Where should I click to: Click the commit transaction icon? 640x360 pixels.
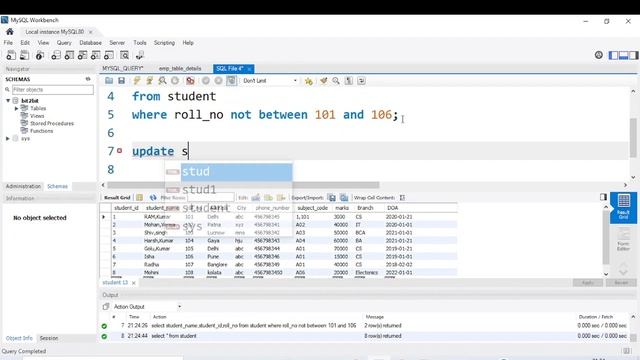tap(206, 81)
